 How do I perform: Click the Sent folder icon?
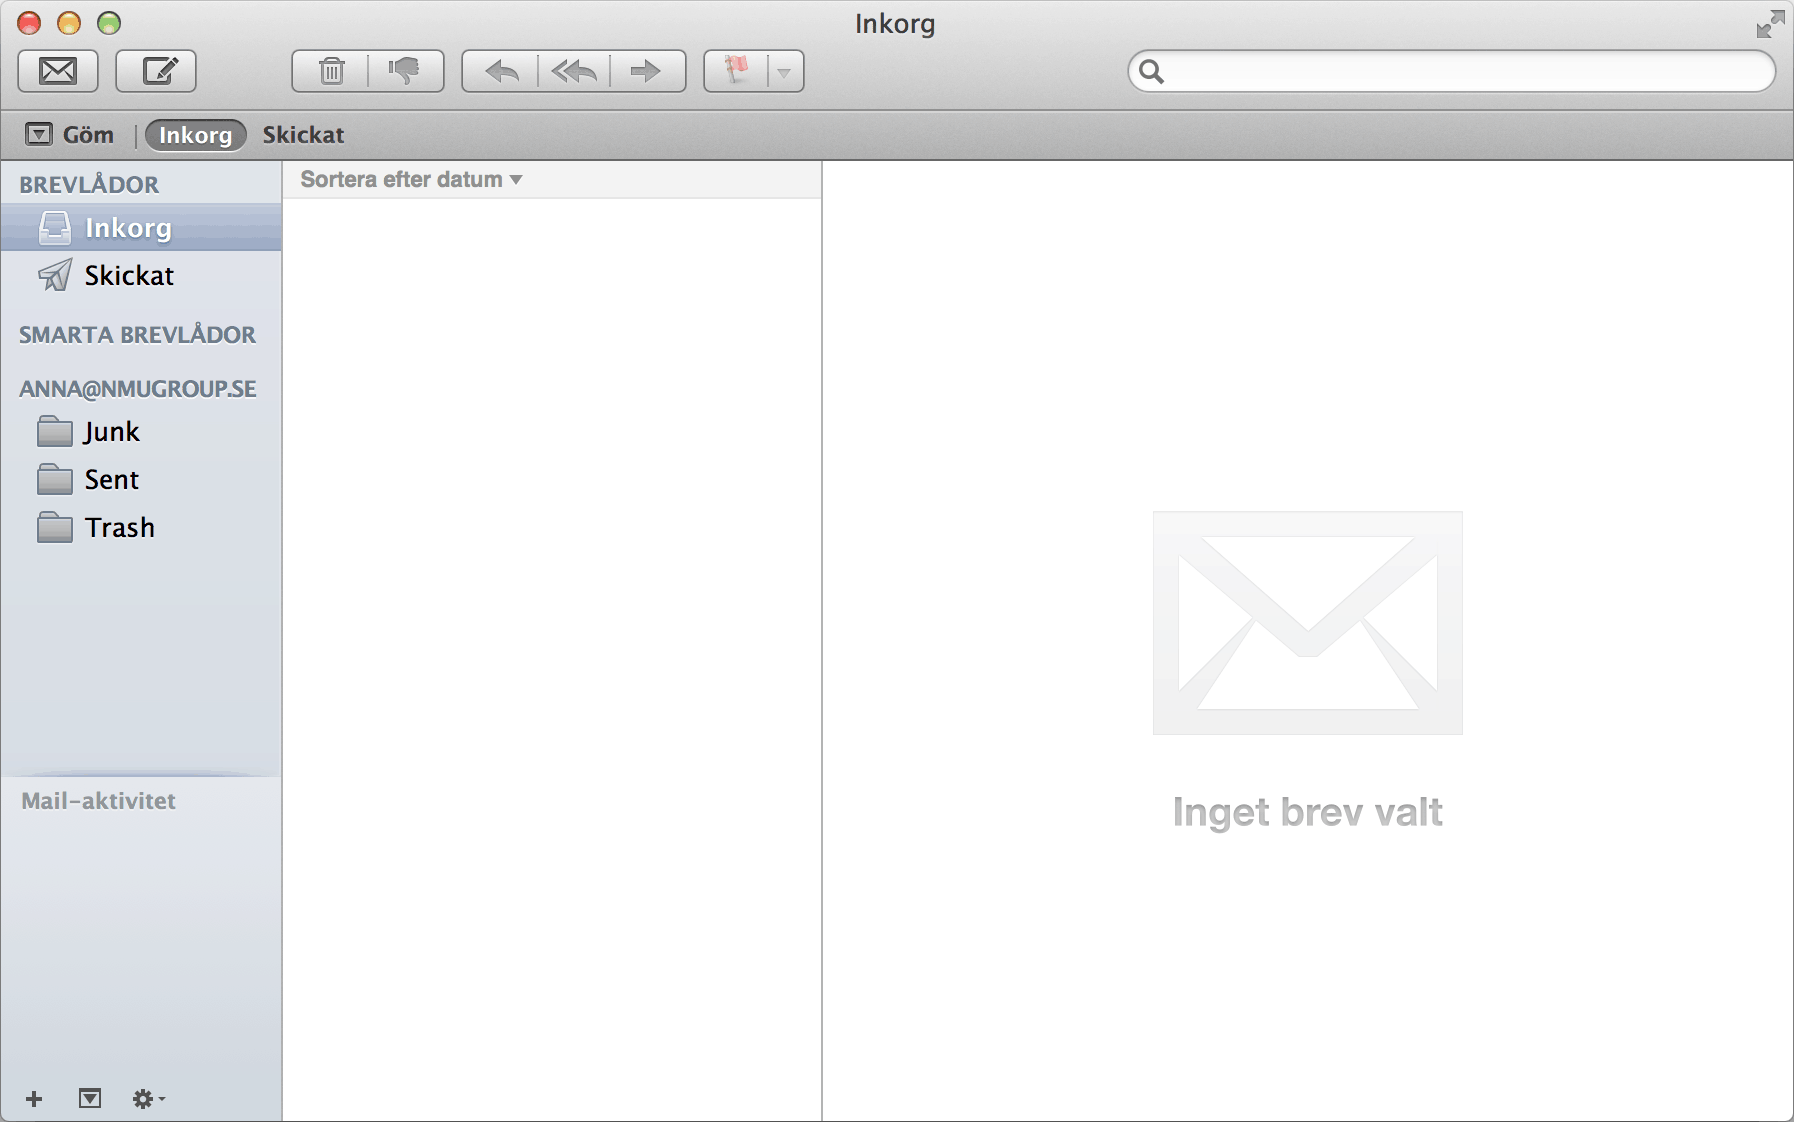pyautogui.click(x=55, y=479)
